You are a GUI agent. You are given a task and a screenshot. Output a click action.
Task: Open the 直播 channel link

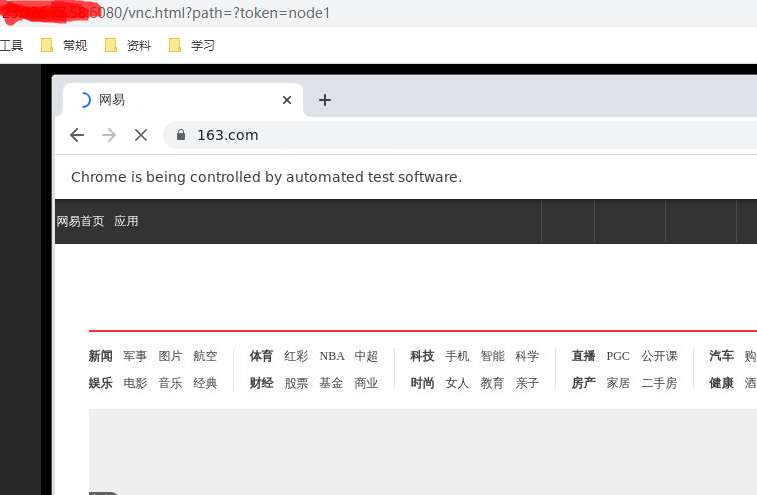[583, 356]
